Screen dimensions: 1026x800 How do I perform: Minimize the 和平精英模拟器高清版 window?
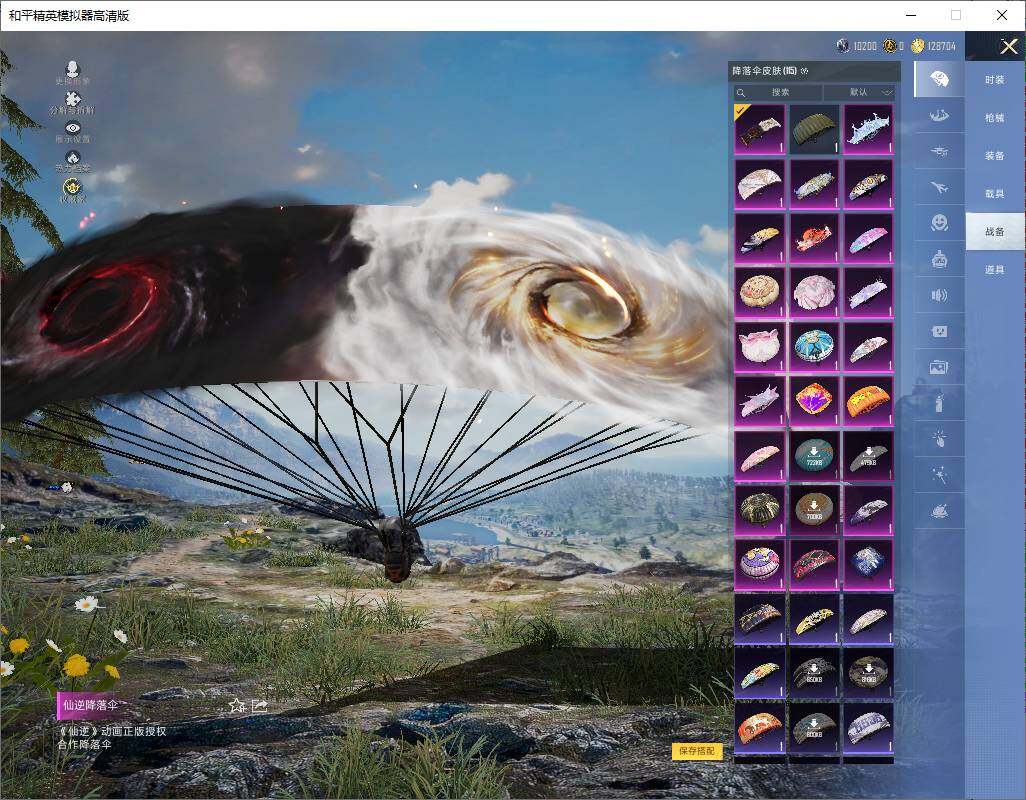point(911,14)
